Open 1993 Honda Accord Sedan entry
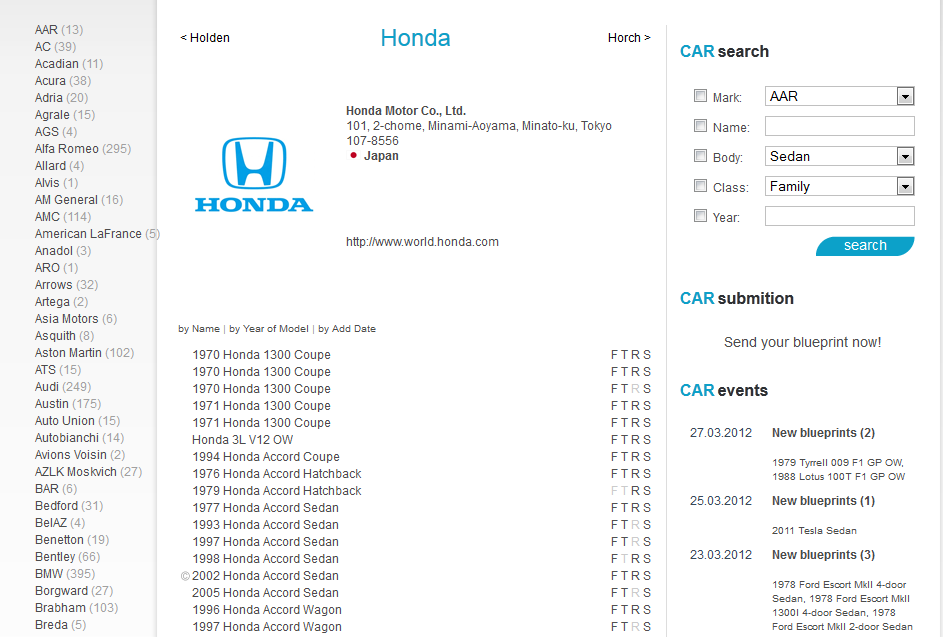This screenshot has height=637, width=943. click(x=265, y=525)
